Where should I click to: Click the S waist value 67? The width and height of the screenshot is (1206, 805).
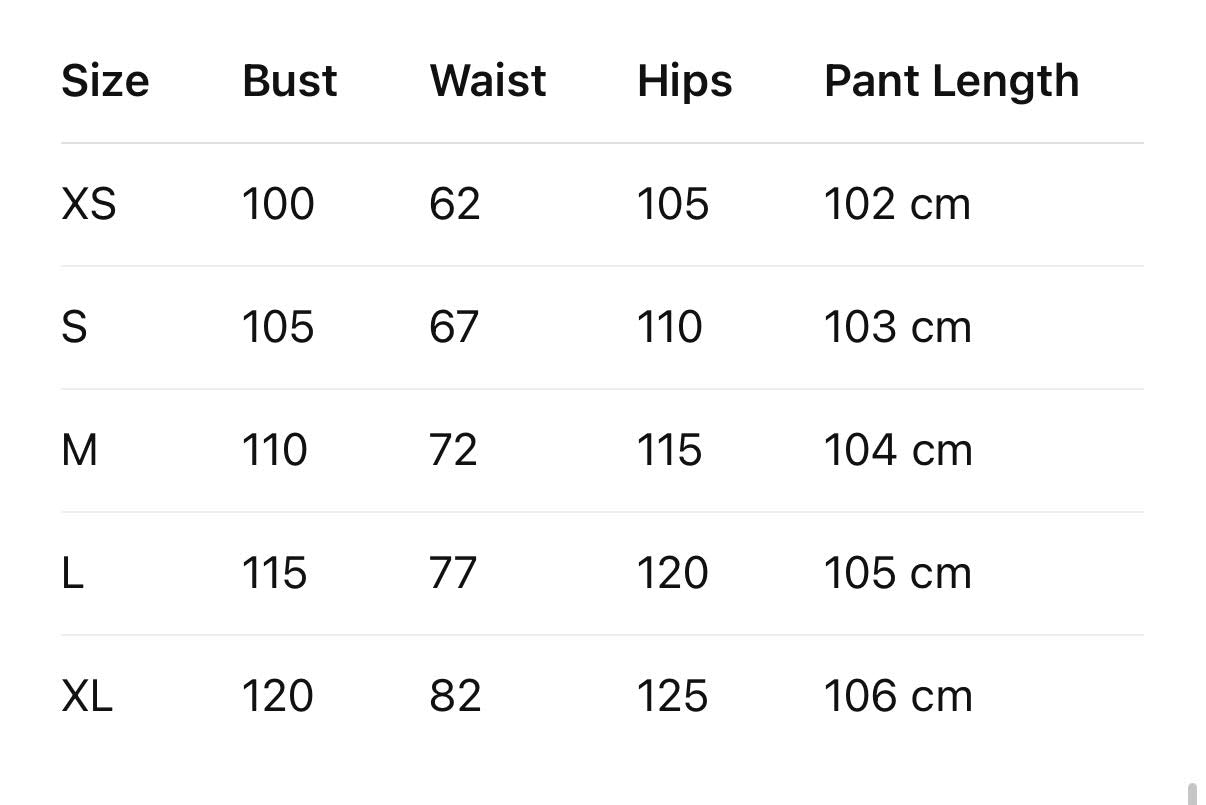[x=455, y=327]
